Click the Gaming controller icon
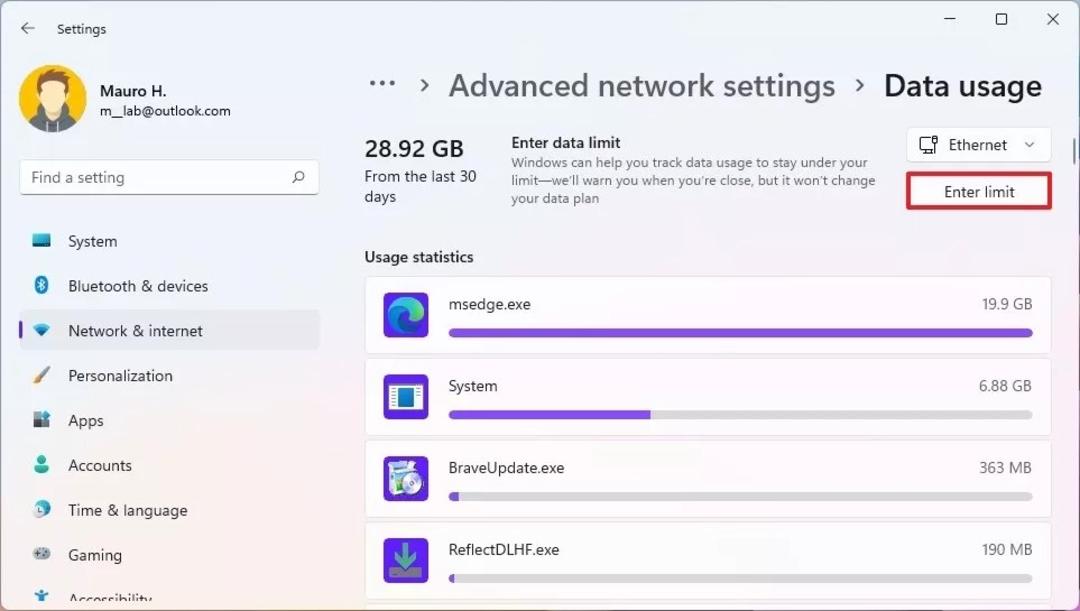This screenshot has height=611, width=1080. [x=41, y=554]
